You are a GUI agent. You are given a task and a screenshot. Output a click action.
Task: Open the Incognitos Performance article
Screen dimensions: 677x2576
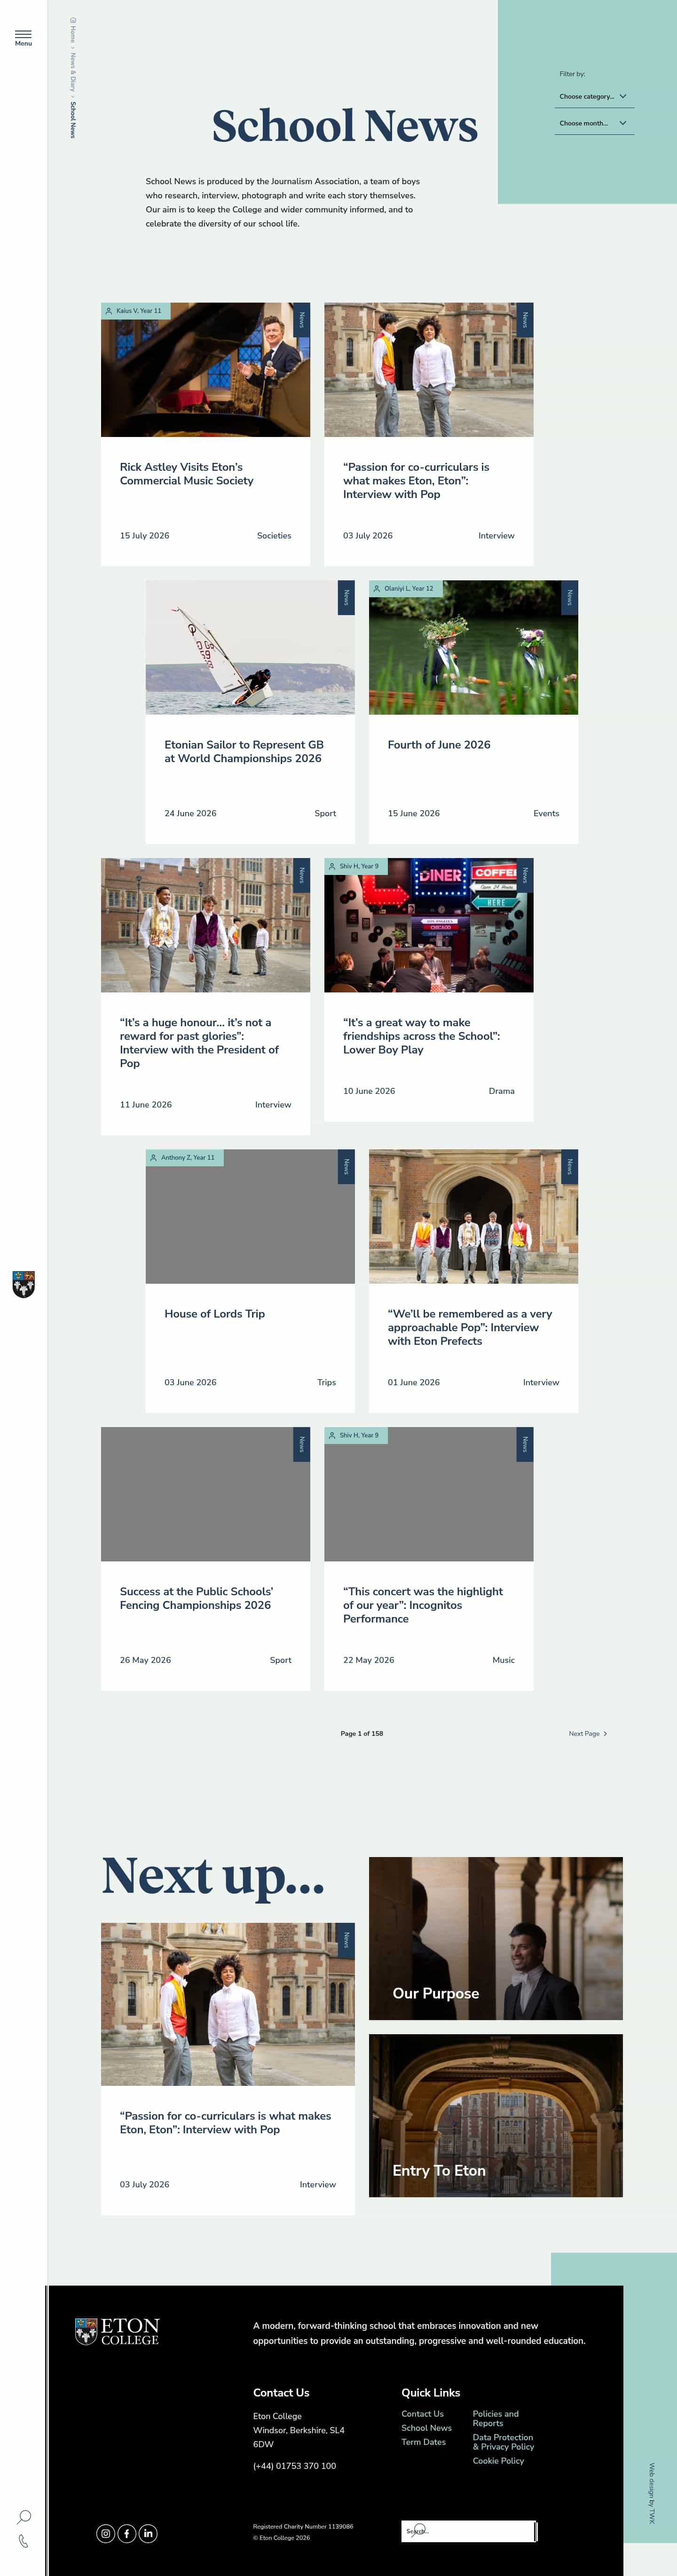423,1605
